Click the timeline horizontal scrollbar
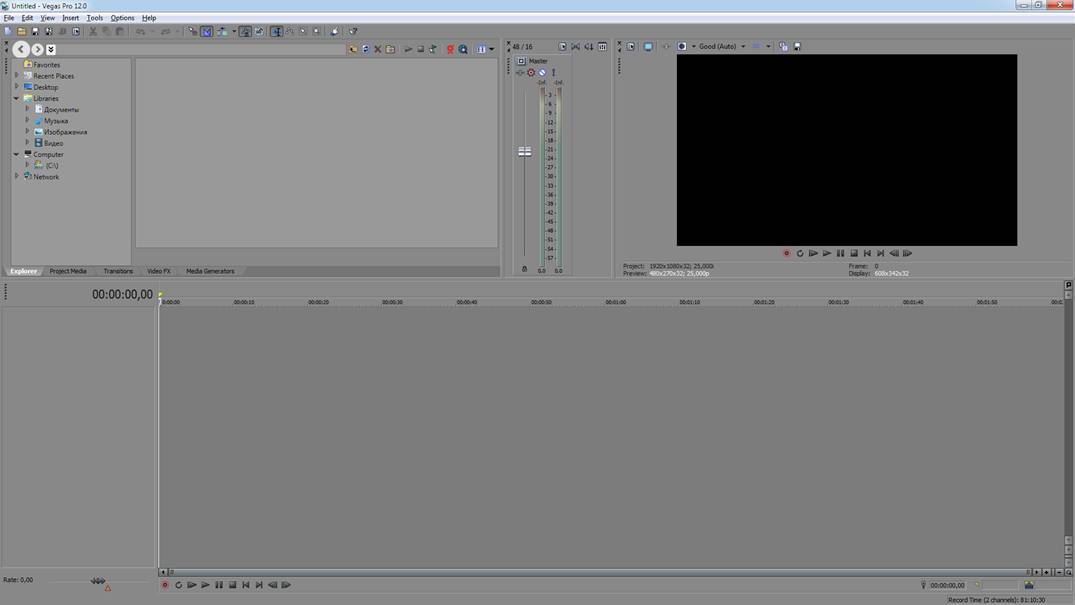 [597, 572]
